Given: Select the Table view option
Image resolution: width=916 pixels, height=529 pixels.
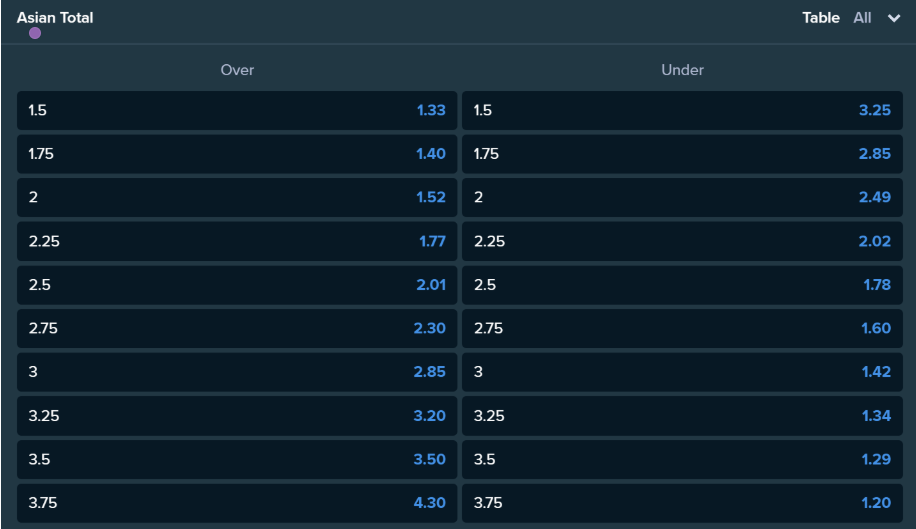Looking at the screenshot, I should 821,18.
